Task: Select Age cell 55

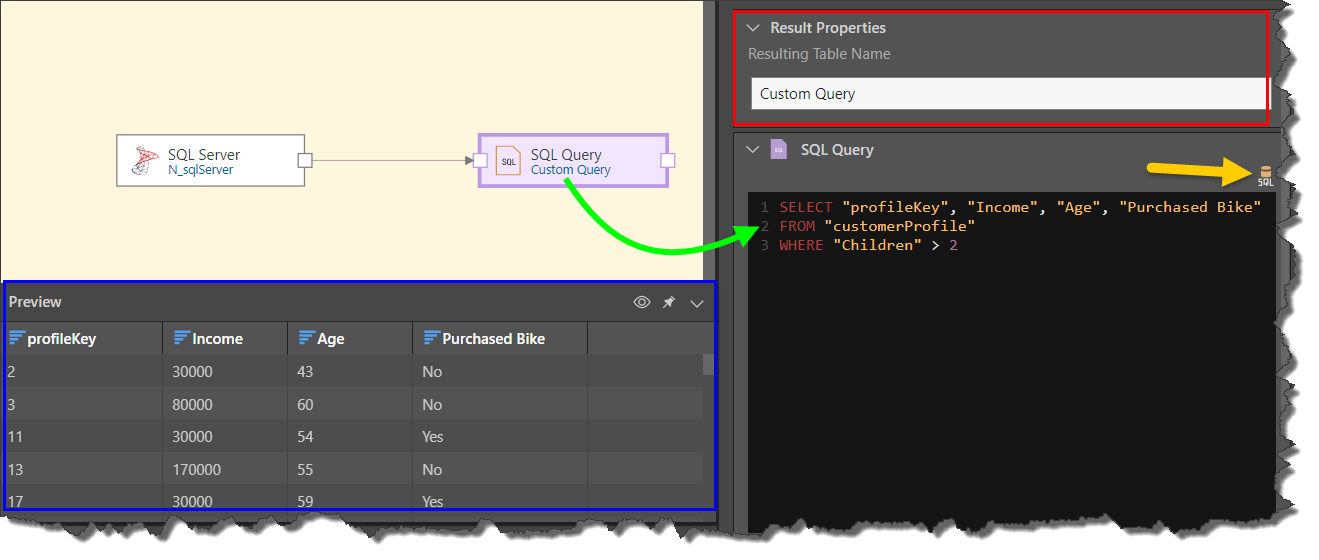Action: pyautogui.click(x=350, y=469)
